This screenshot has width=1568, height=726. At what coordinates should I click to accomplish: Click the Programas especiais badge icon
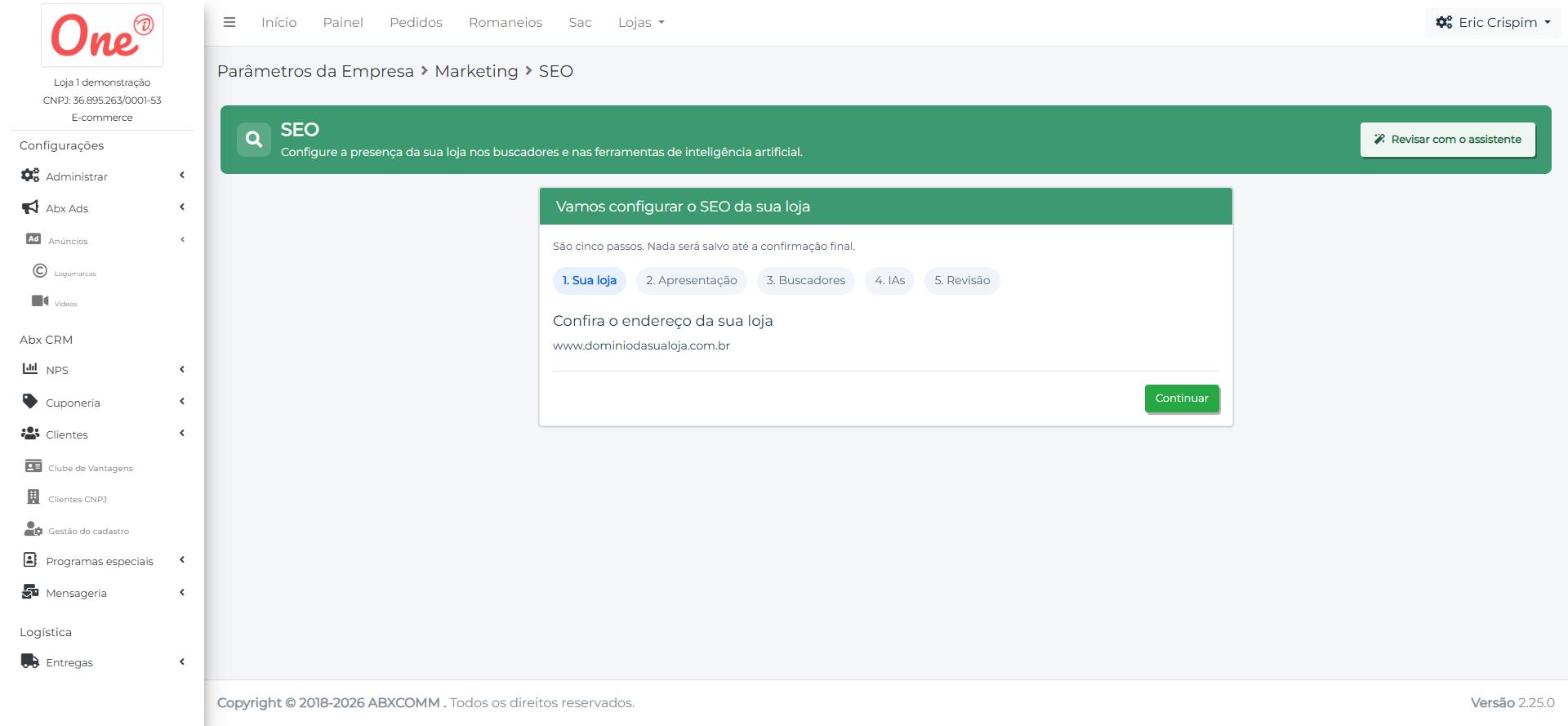click(x=30, y=560)
